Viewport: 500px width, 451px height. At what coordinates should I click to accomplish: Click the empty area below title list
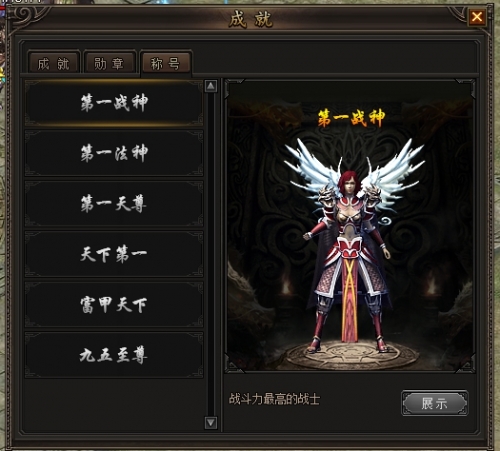click(114, 405)
